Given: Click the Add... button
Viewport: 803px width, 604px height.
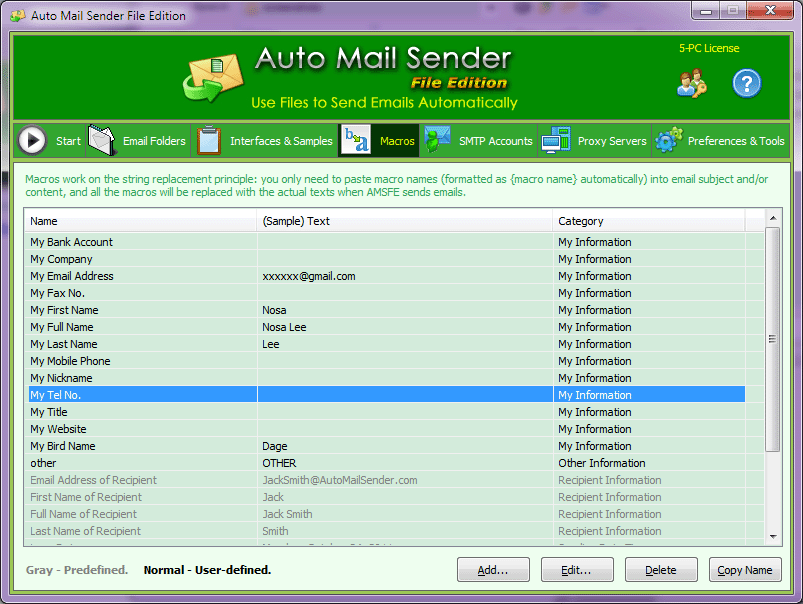Looking at the screenshot, I should tap(493, 570).
